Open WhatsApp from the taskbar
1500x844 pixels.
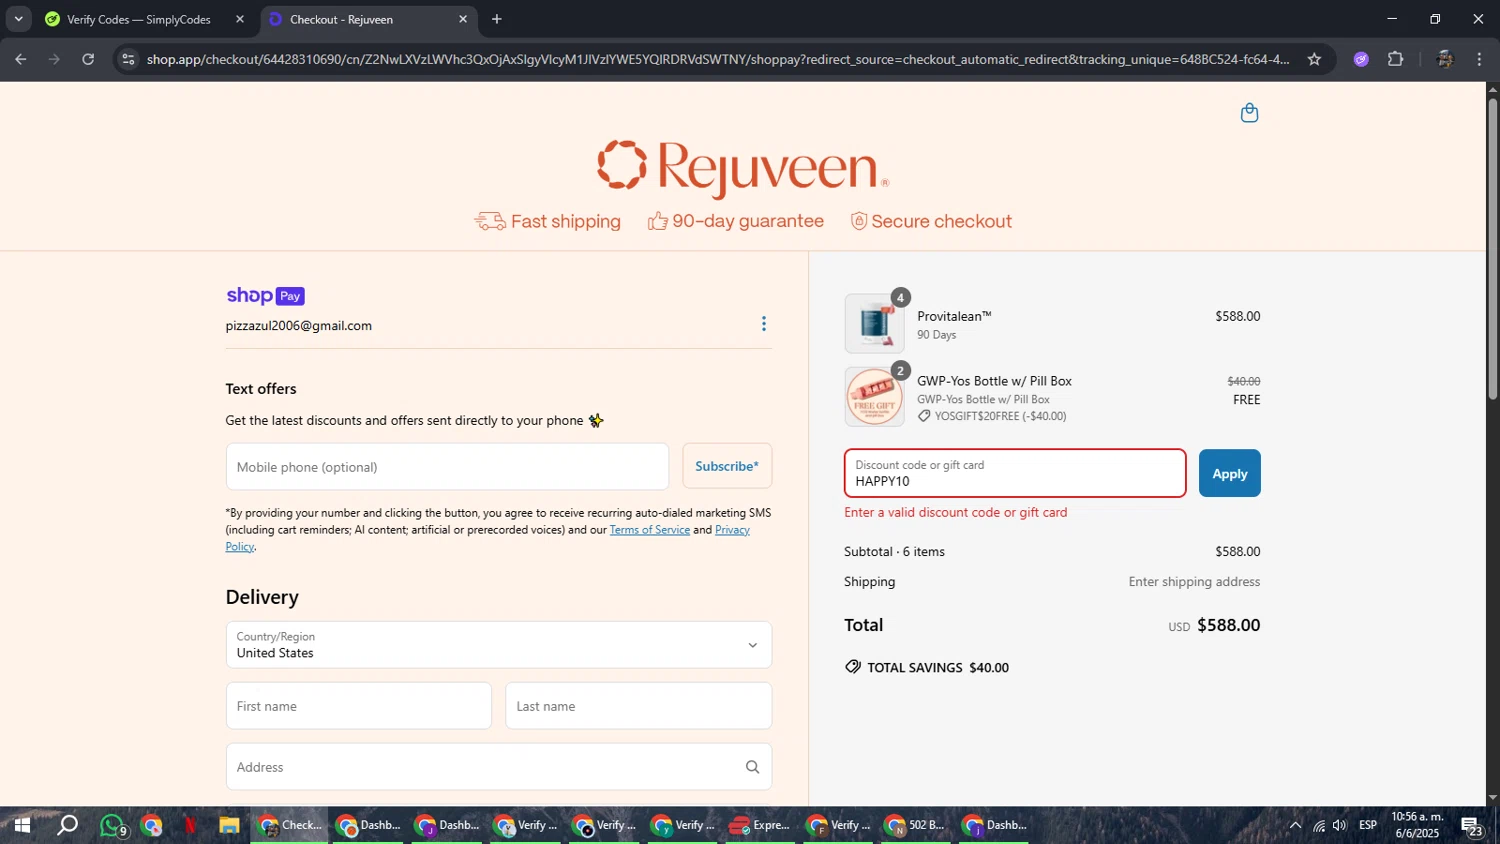pos(113,826)
